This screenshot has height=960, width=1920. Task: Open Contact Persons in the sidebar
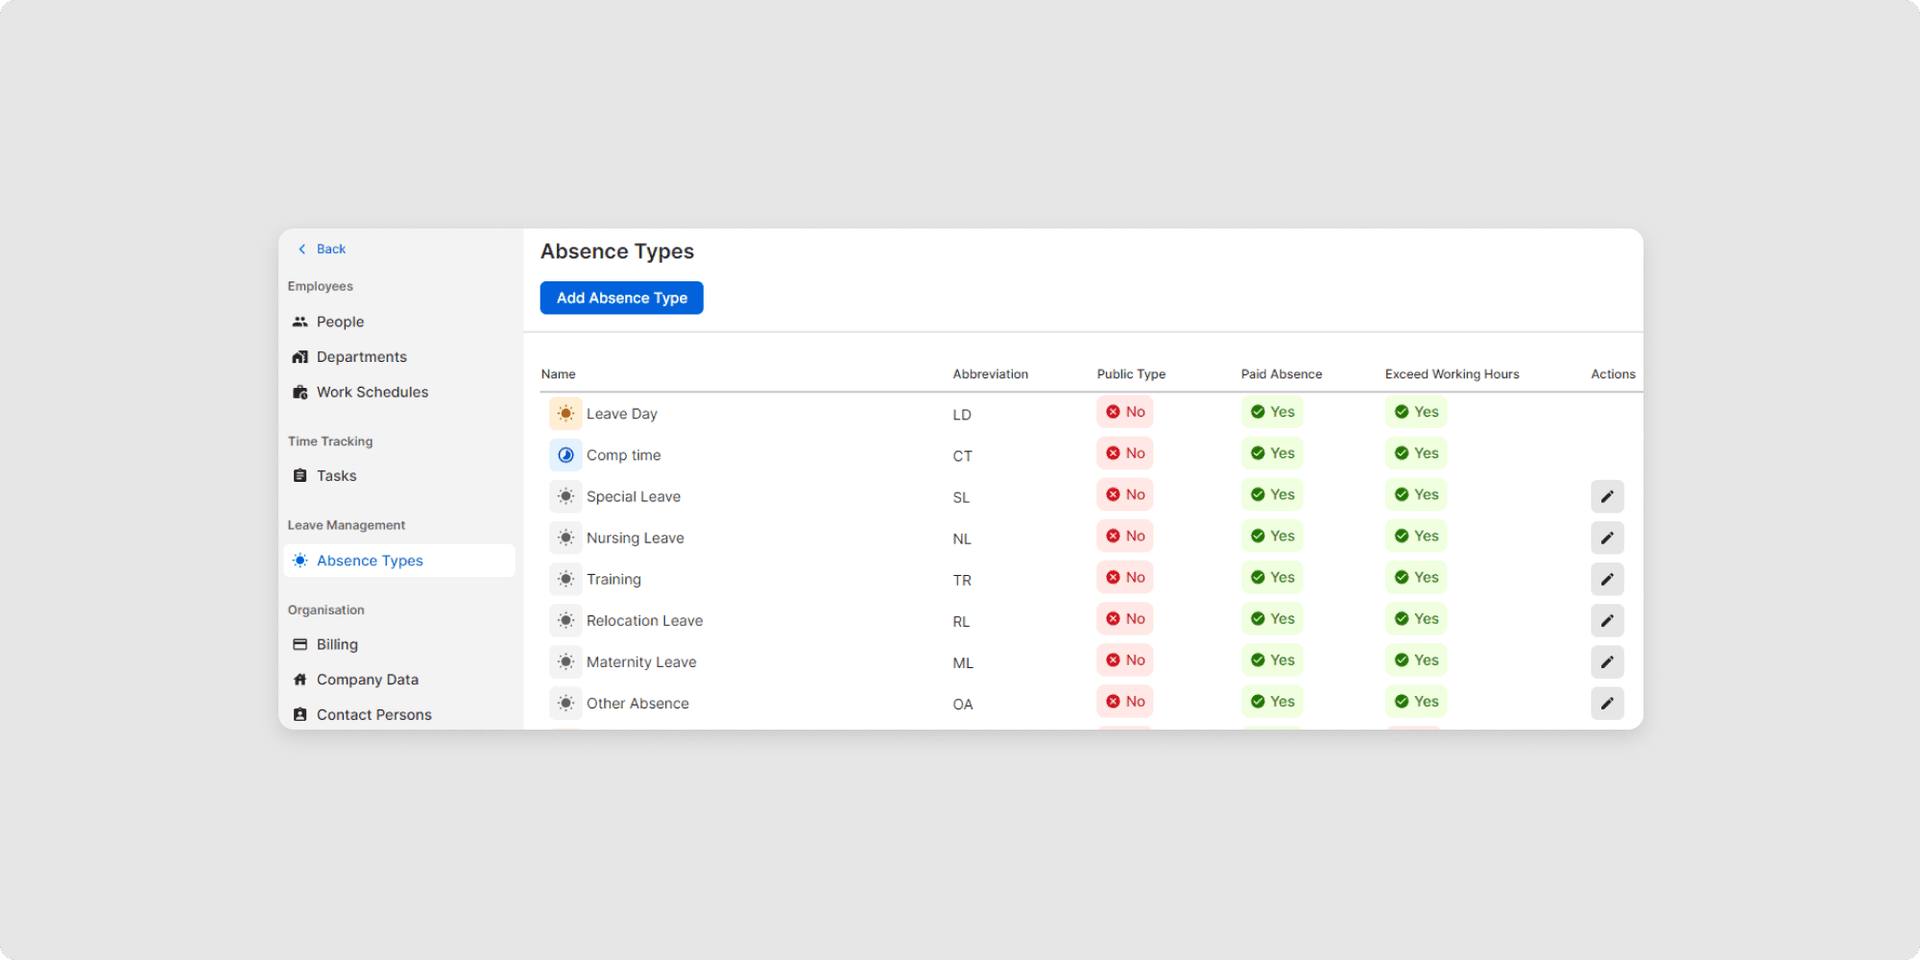tap(374, 715)
